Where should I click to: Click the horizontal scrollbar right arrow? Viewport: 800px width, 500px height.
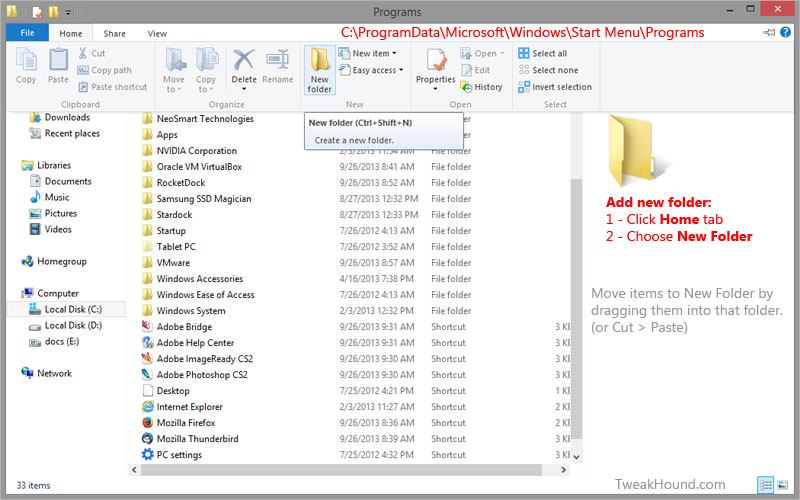563,470
